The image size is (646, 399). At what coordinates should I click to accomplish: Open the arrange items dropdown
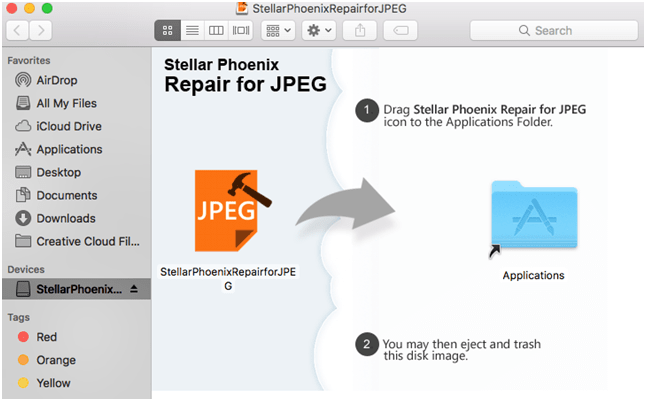278,31
